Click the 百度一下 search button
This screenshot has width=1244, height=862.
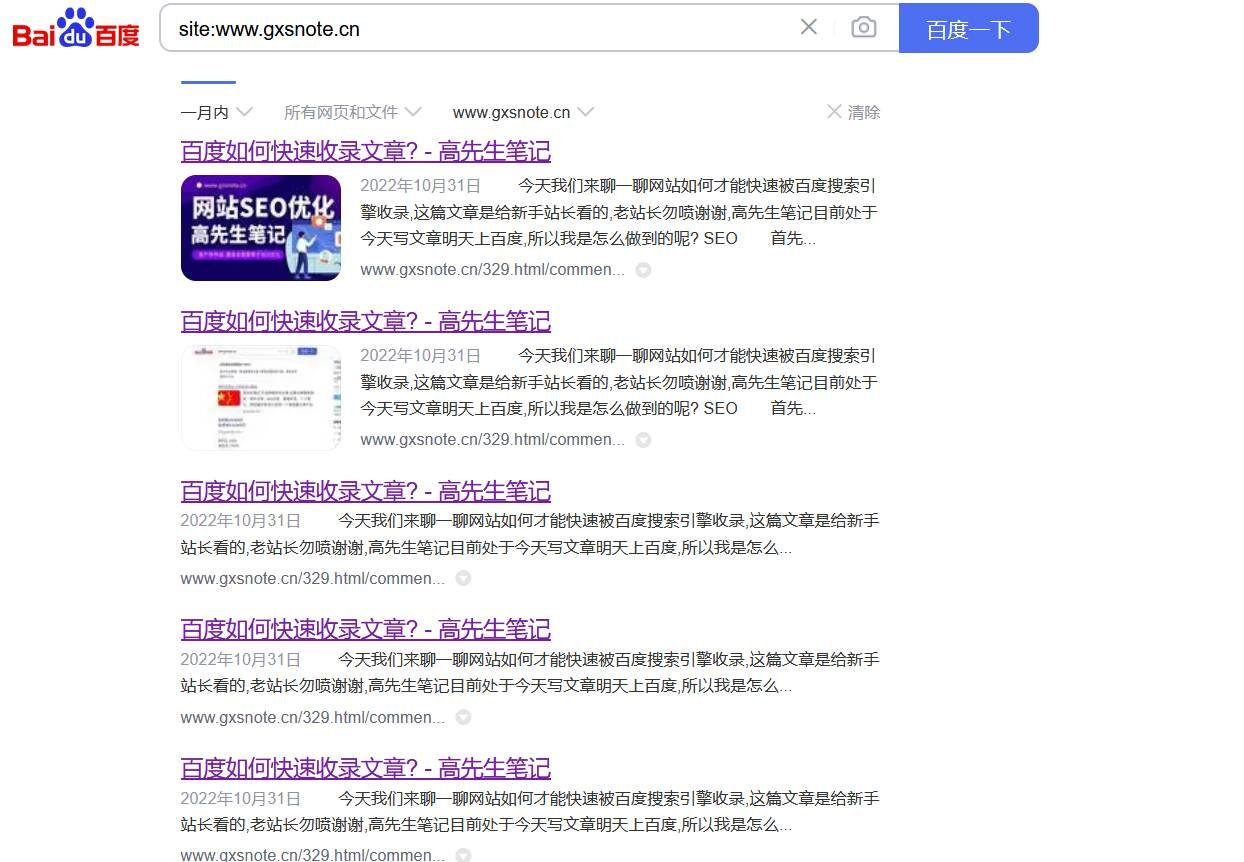969,28
